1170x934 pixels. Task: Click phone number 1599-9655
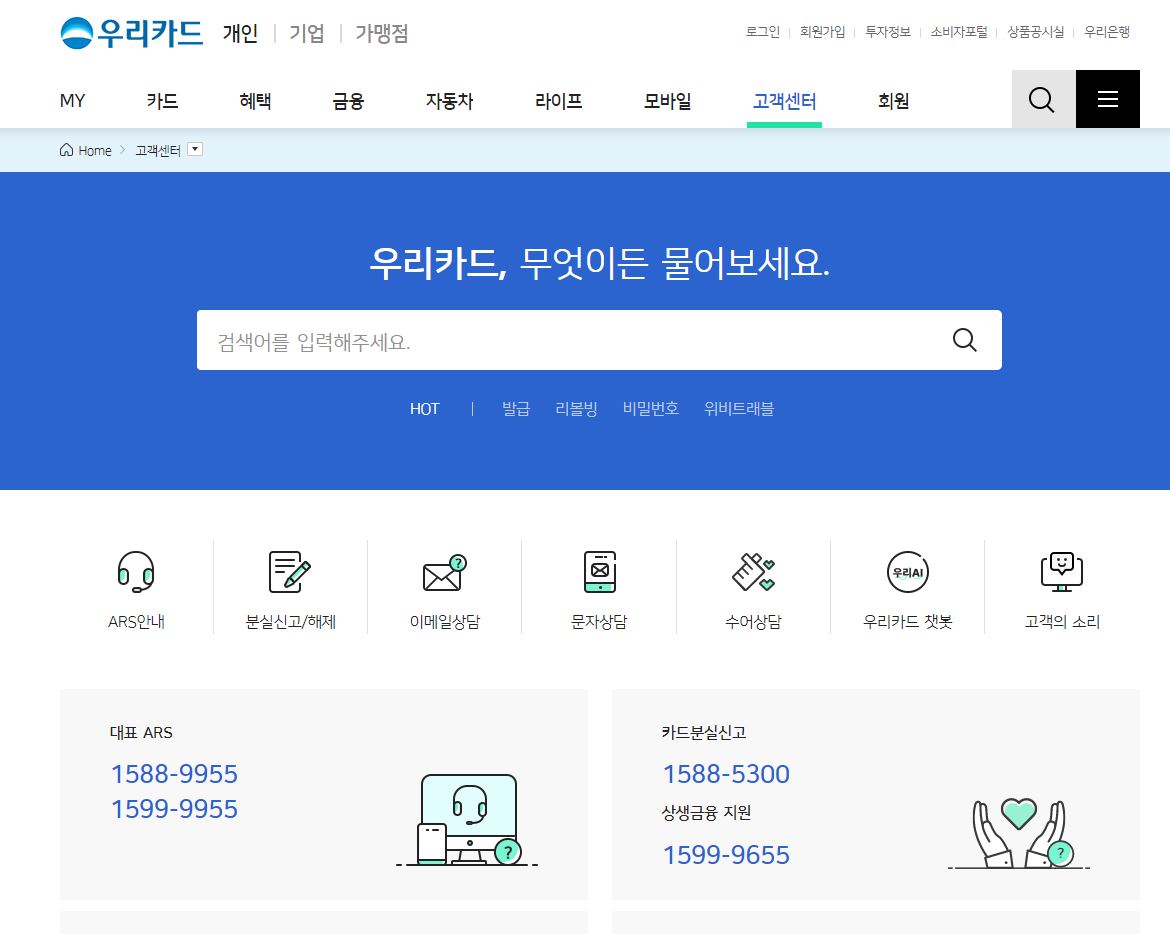point(726,855)
